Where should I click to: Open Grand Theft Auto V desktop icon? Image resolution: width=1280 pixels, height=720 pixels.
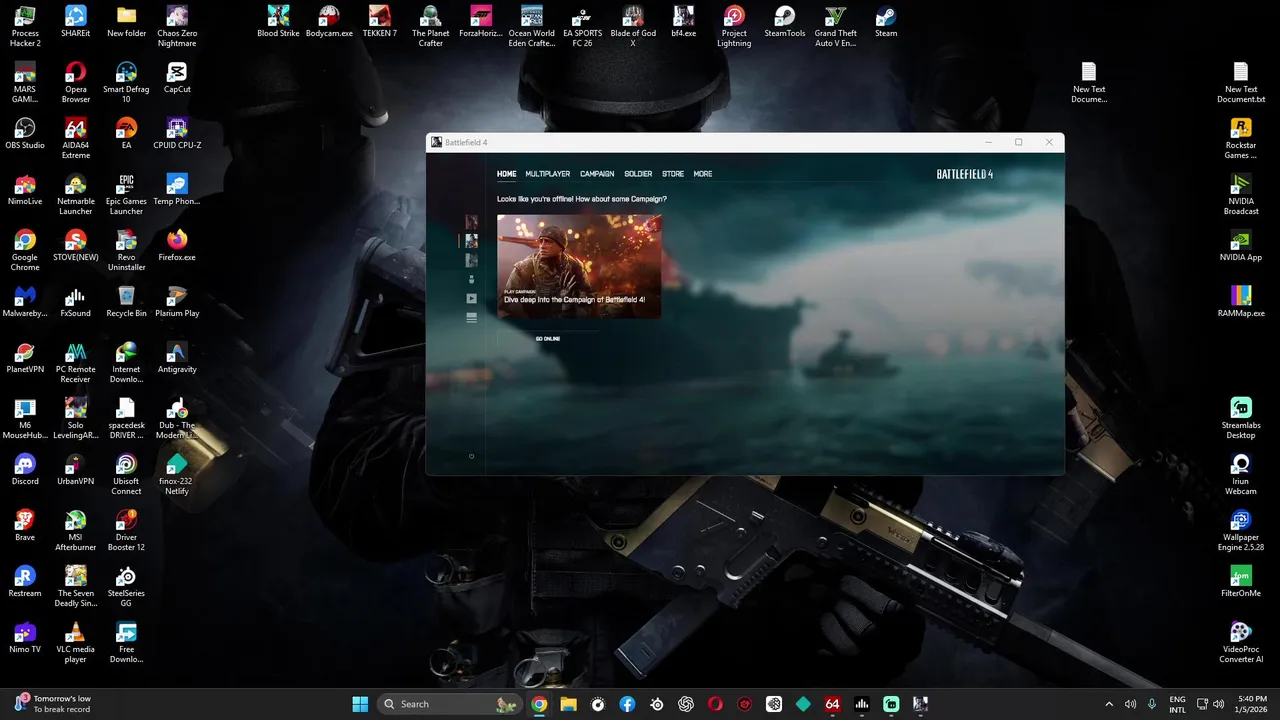point(835,27)
